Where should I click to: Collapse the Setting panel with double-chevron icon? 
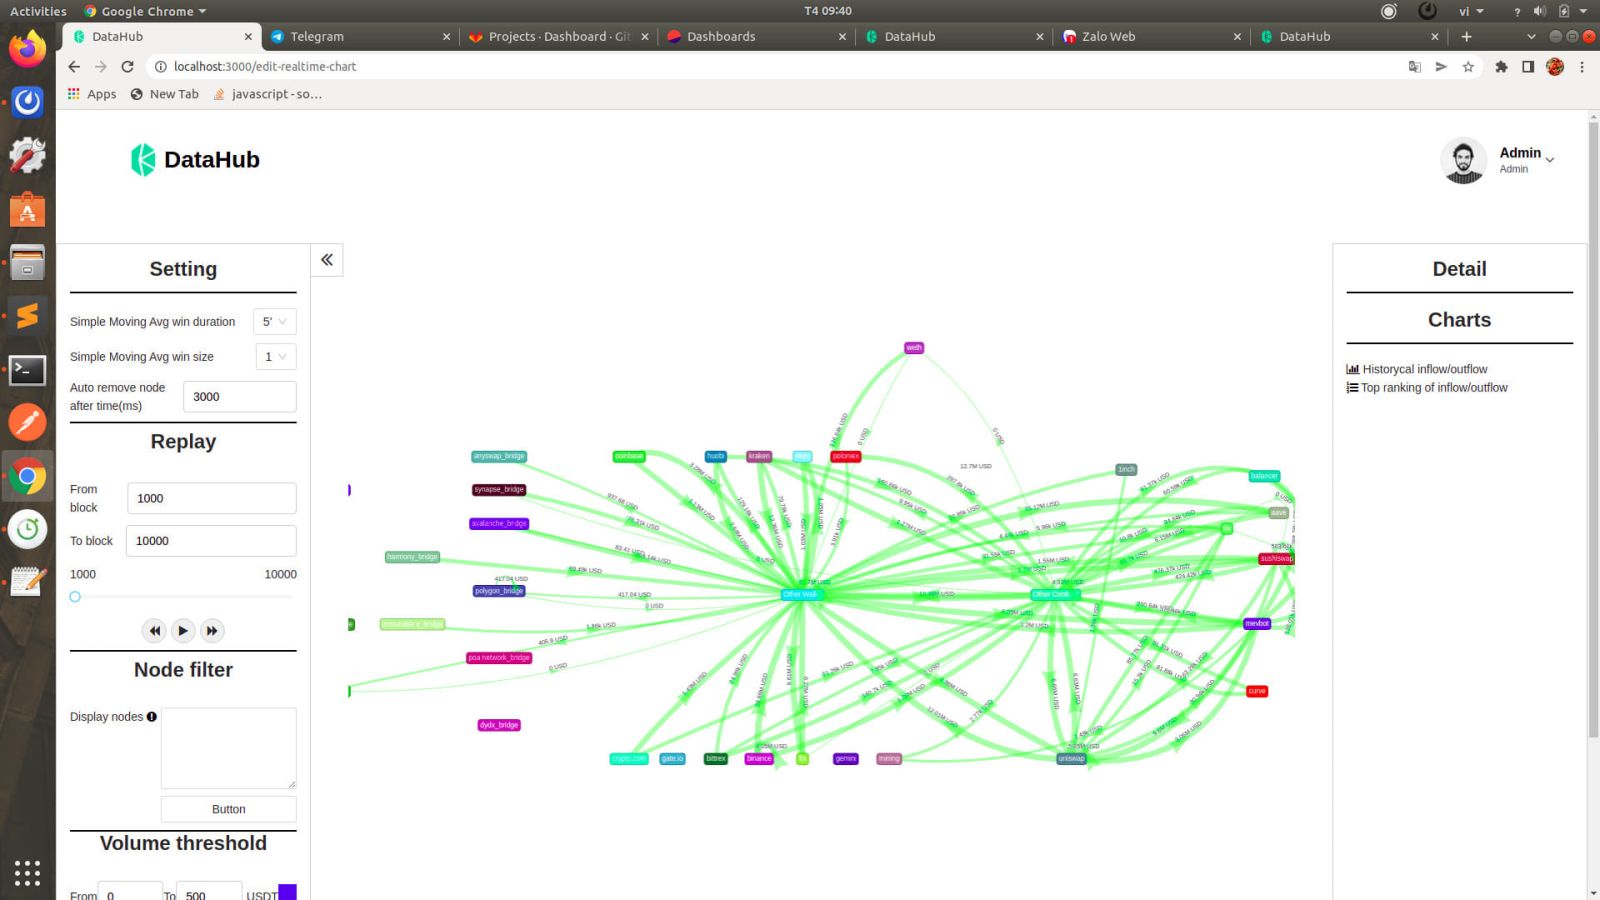(327, 260)
